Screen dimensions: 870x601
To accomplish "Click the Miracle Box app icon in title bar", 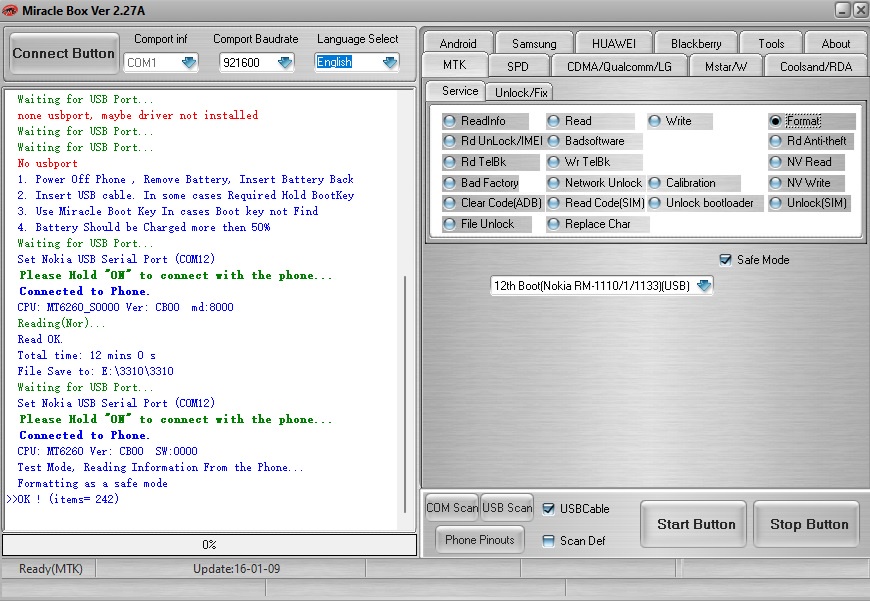I will 9,11.
